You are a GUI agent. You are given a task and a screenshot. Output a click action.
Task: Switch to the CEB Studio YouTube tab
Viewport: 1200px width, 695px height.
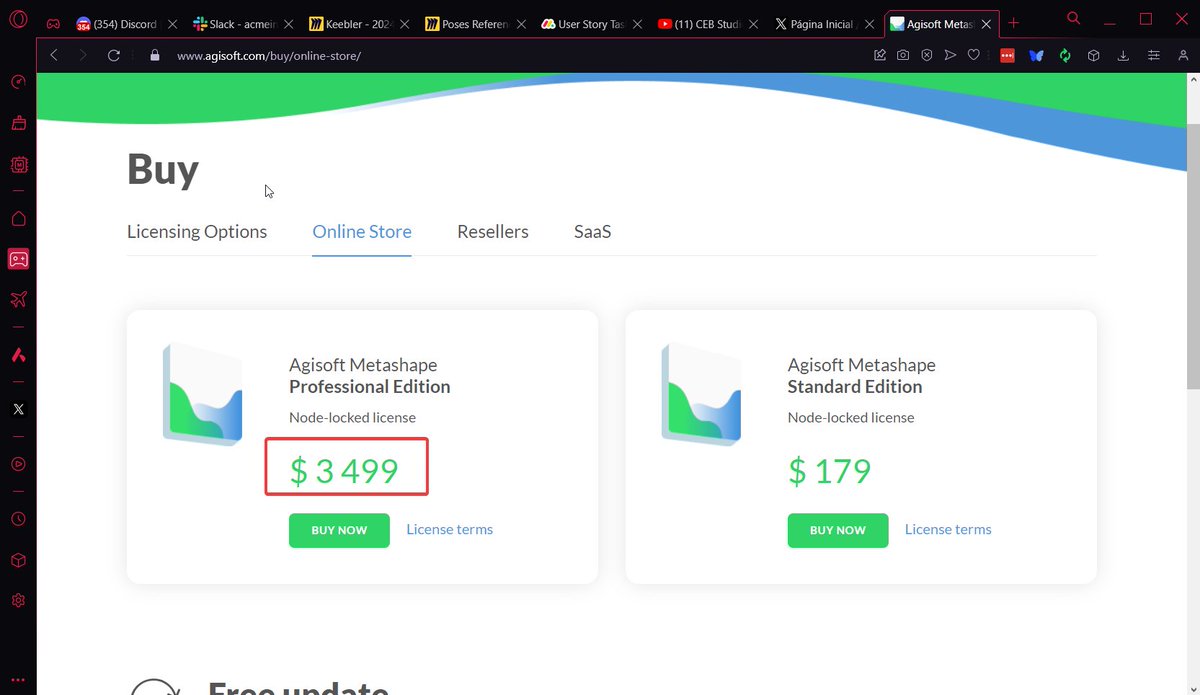(x=709, y=24)
